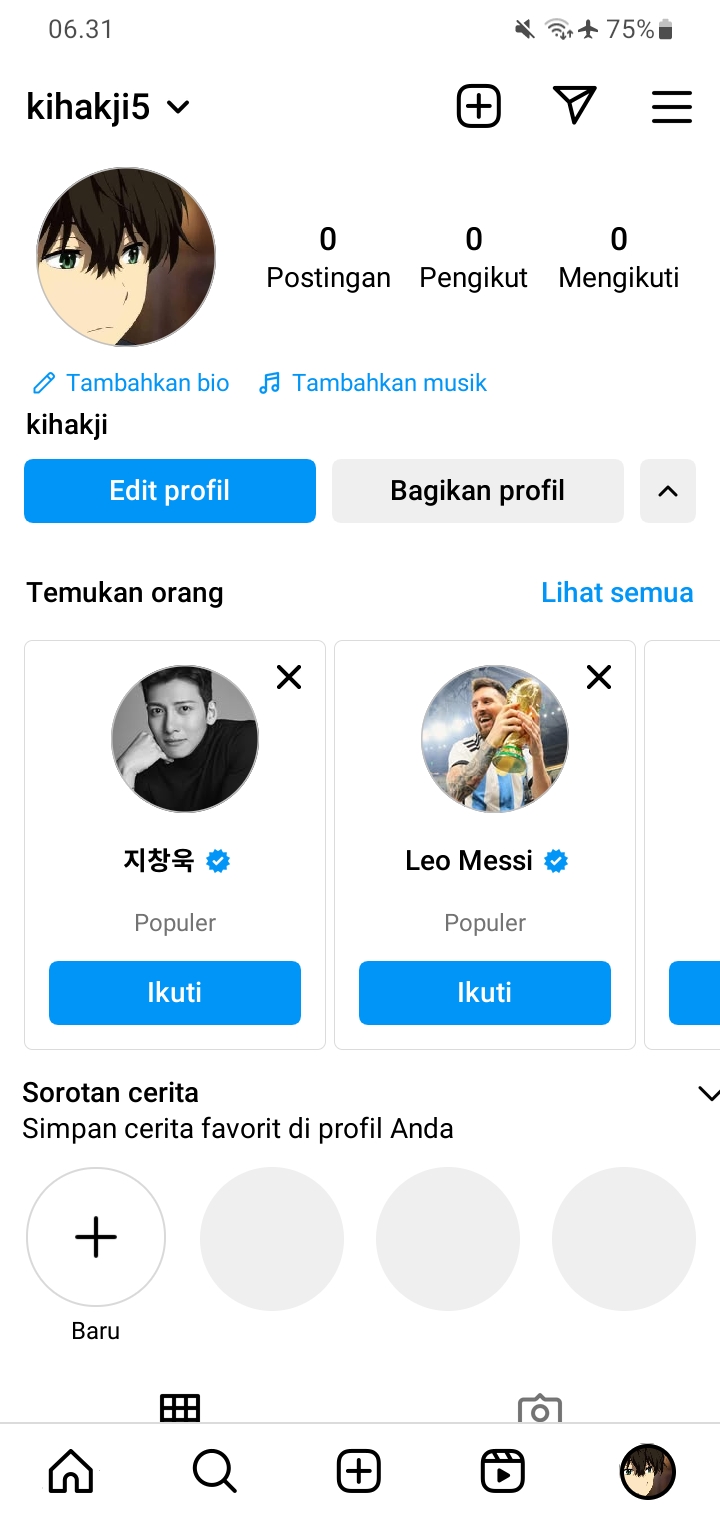The width and height of the screenshot is (720, 1520).
Task: Tap the large profile picture avatar
Action: 126,258
